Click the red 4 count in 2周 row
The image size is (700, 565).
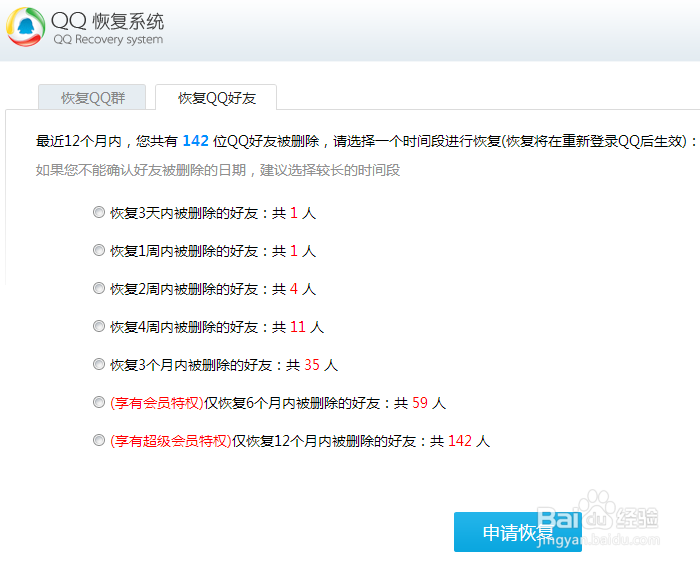(x=294, y=289)
